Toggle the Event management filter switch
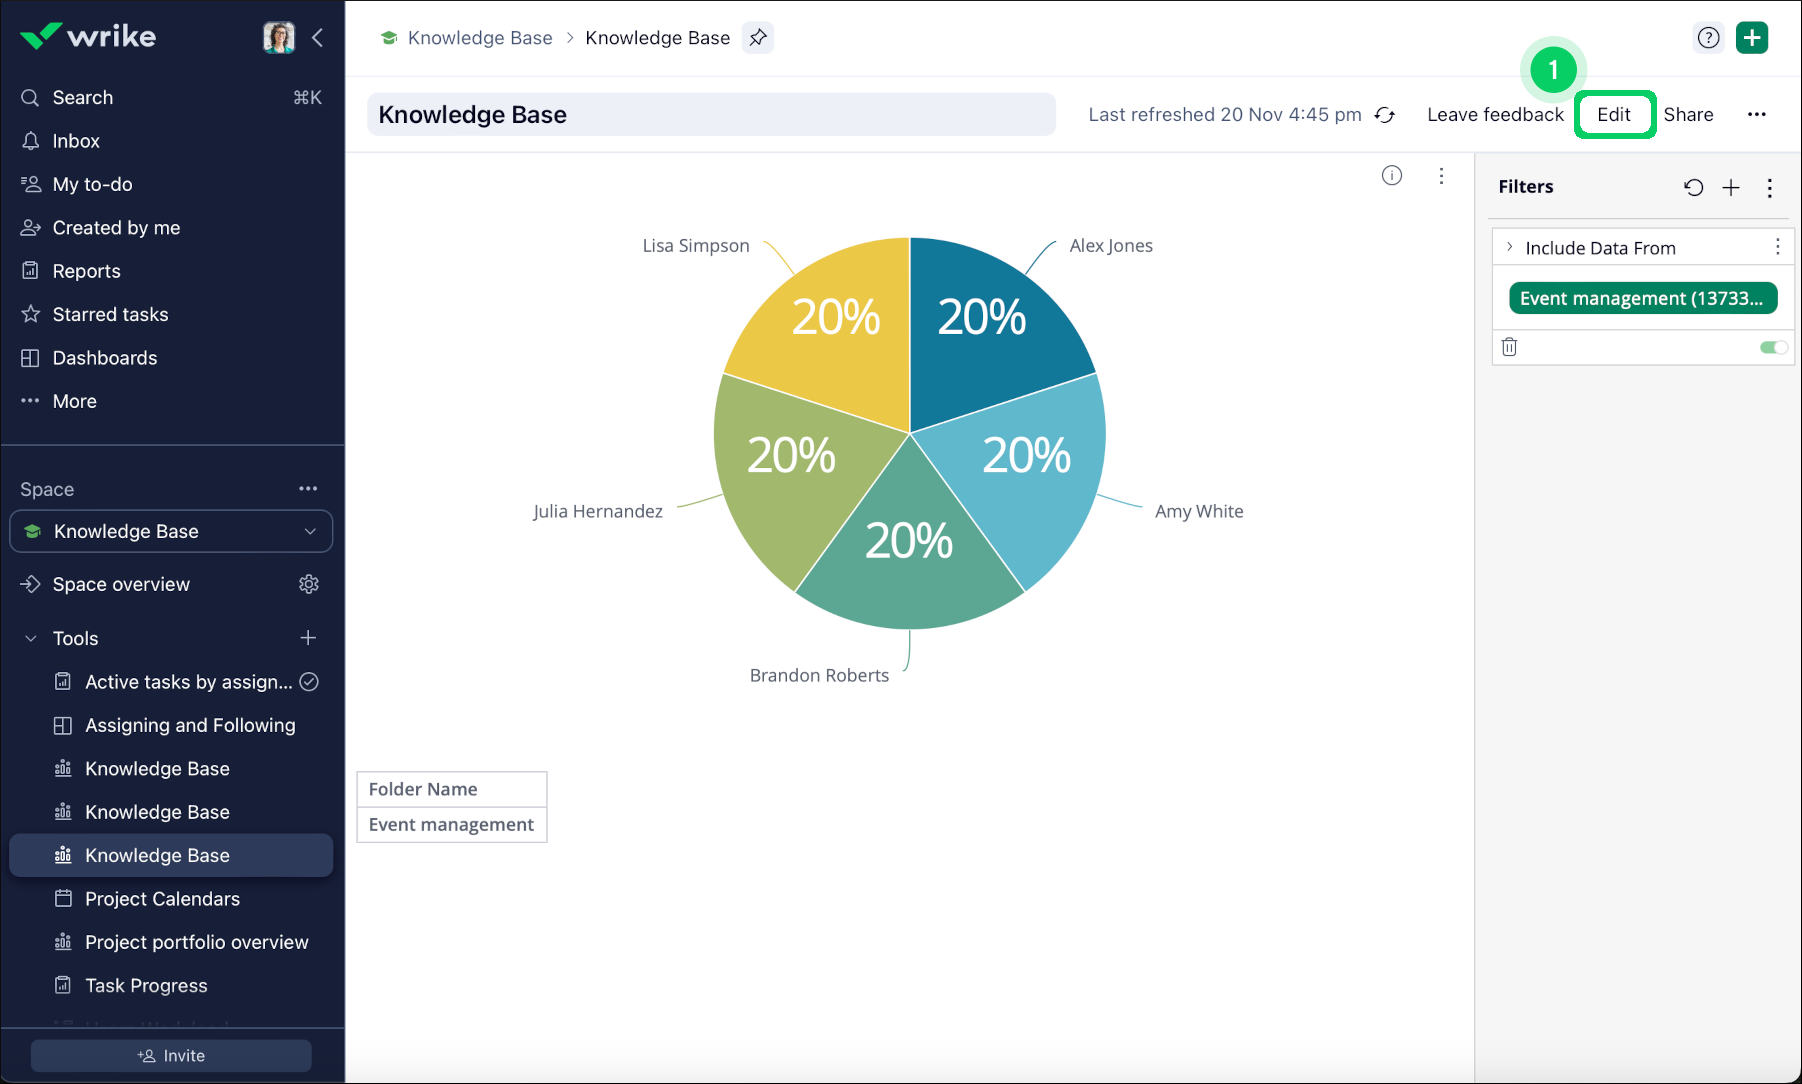 tap(1774, 347)
